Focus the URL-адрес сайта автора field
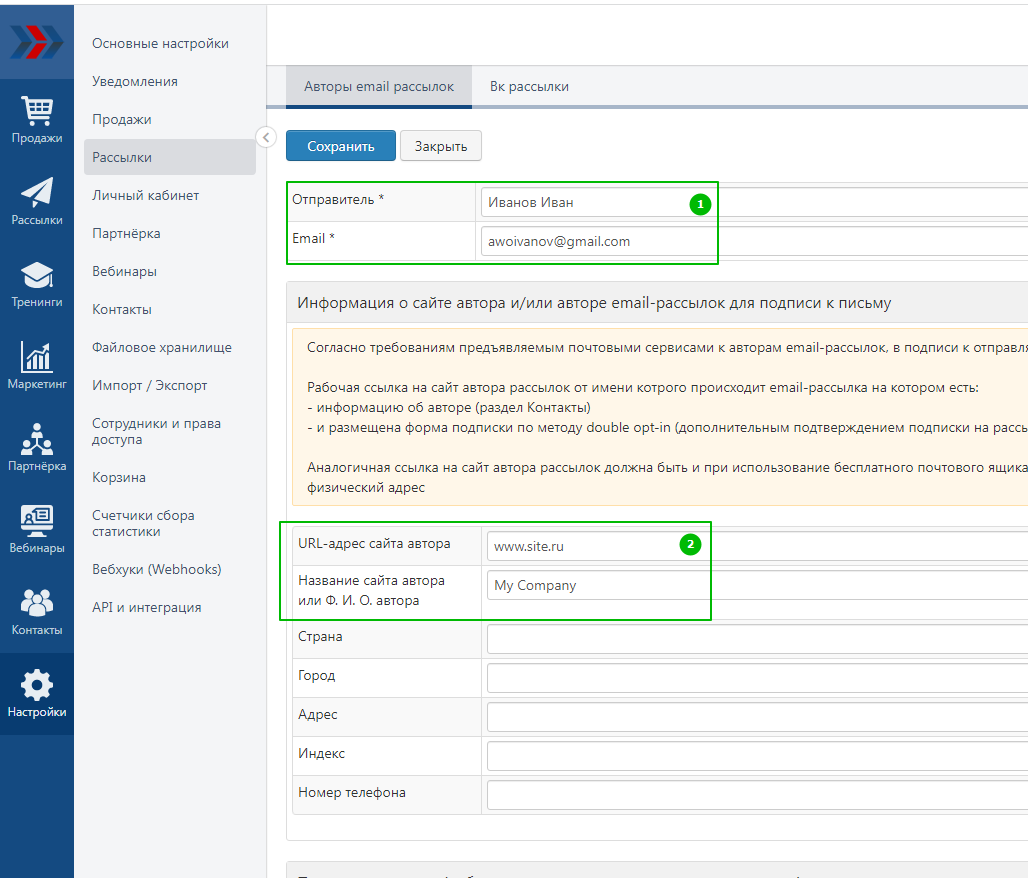The height and width of the screenshot is (878, 1028). pos(580,546)
